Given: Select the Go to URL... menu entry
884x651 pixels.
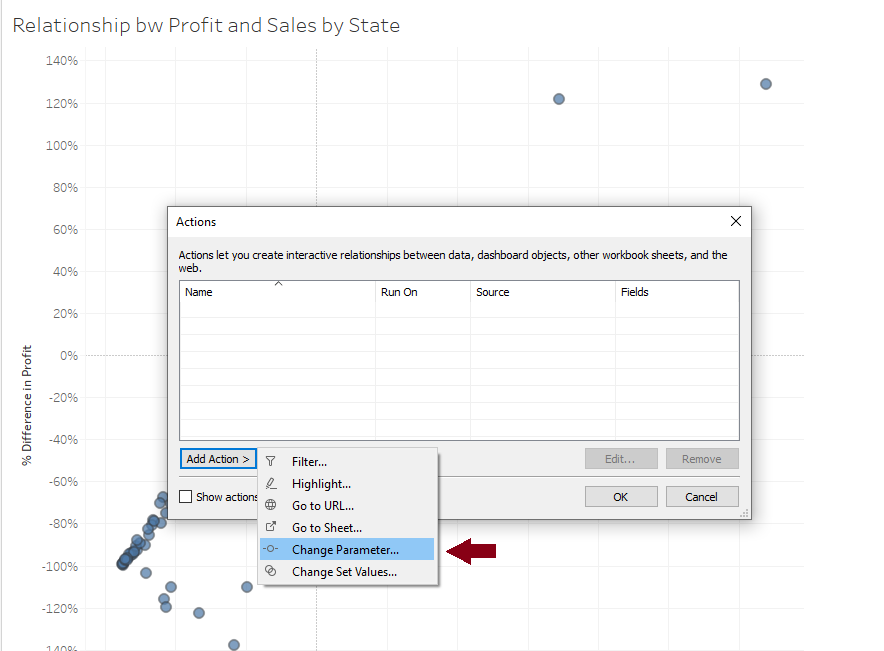Looking at the screenshot, I should point(323,506).
